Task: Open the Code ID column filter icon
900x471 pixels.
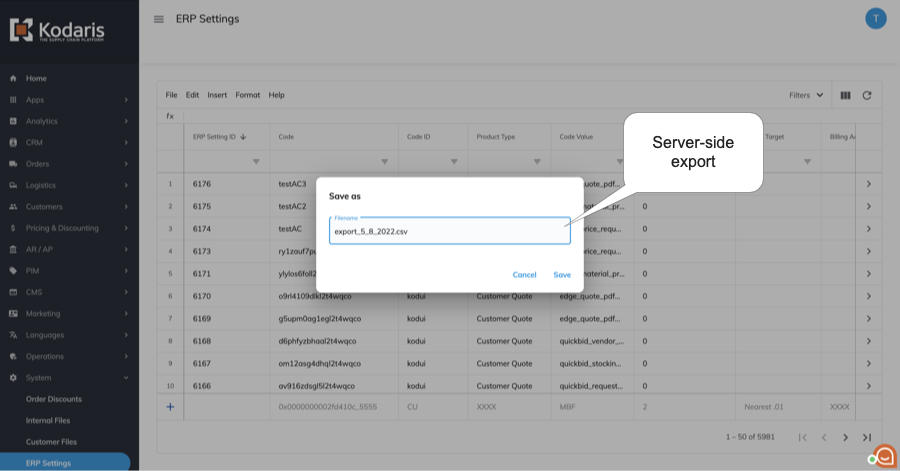Action: tap(454, 162)
